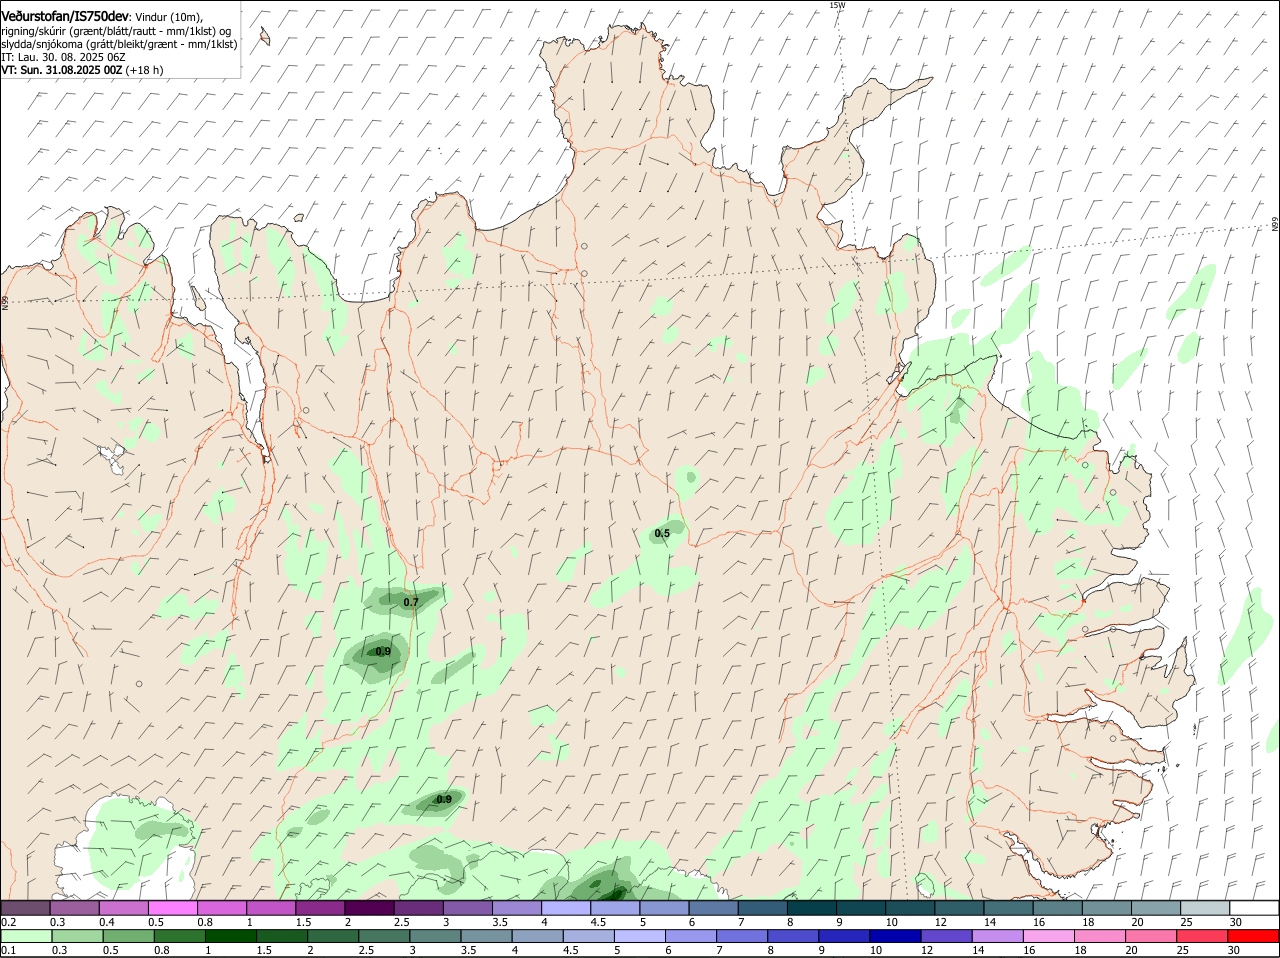Click the 0.5 precipitation value label on map
Image resolution: width=1280 pixels, height=958 pixels.
pyautogui.click(x=662, y=534)
